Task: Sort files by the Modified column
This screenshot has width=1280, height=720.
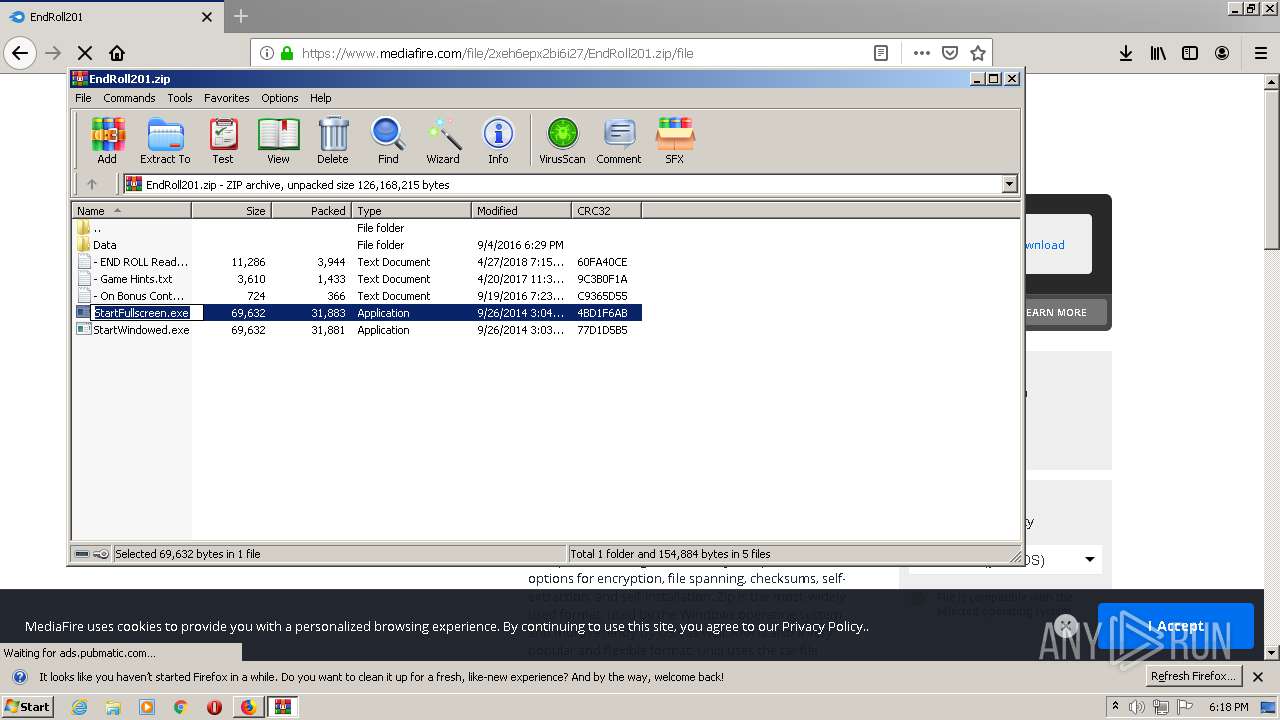Action: (x=521, y=210)
